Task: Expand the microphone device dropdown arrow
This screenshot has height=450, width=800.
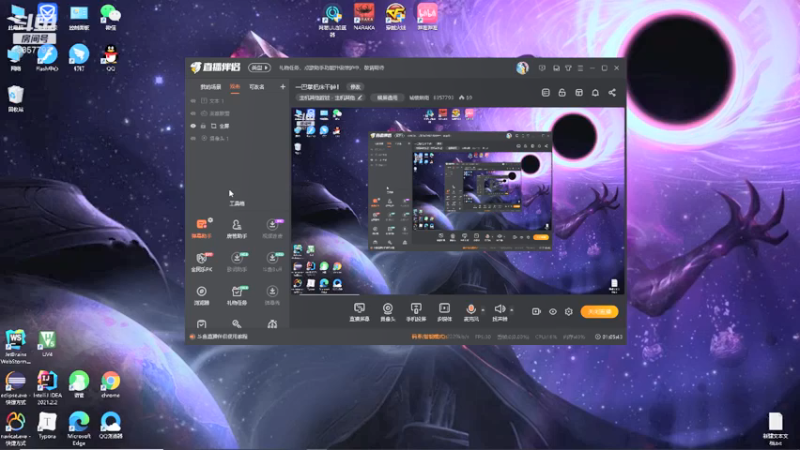Action: [x=483, y=310]
